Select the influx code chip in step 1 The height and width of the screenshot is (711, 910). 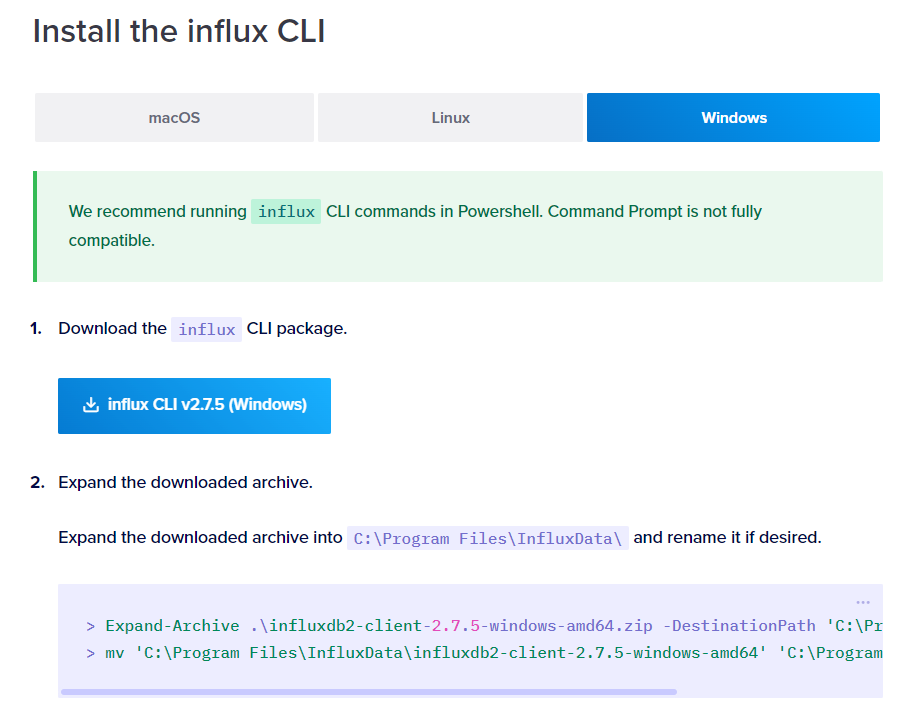(206, 328)
